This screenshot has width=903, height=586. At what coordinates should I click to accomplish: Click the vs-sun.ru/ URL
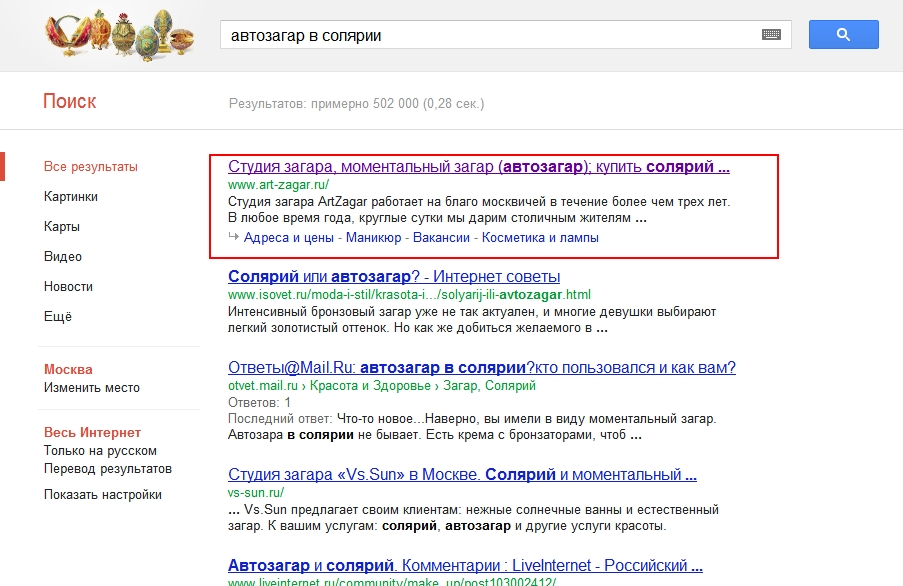[x=256, y=493]
